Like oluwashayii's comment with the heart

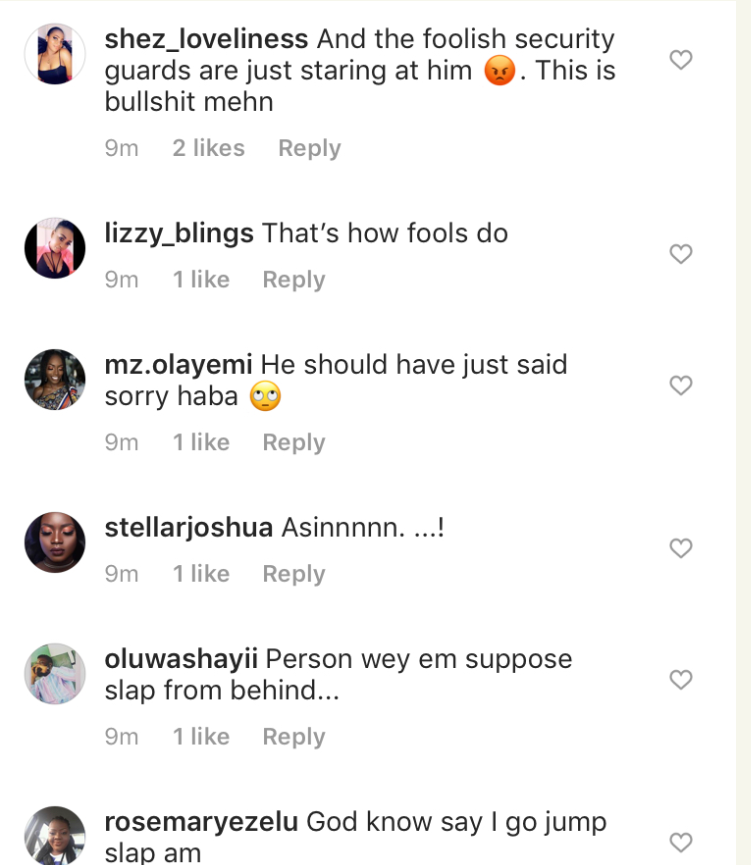tap(680, 680)
